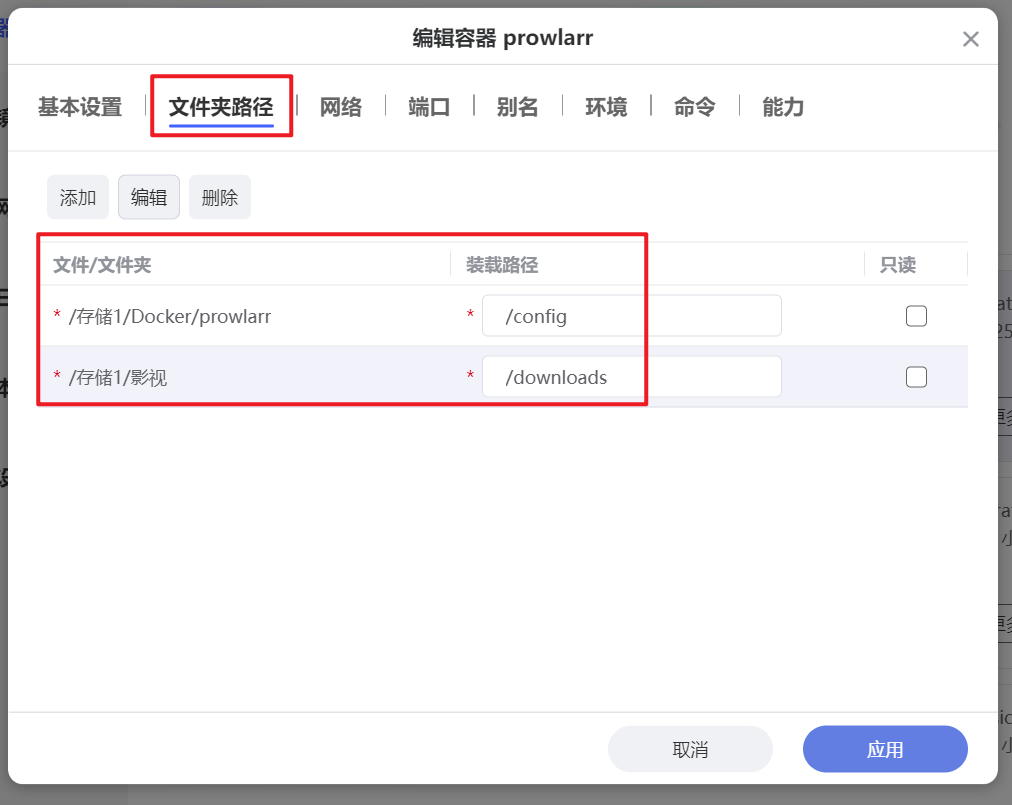Focus the /downloads mount path field
The width and height of the screenshot is (1012, 805).
pyautogui.click(x=632, y=376)
